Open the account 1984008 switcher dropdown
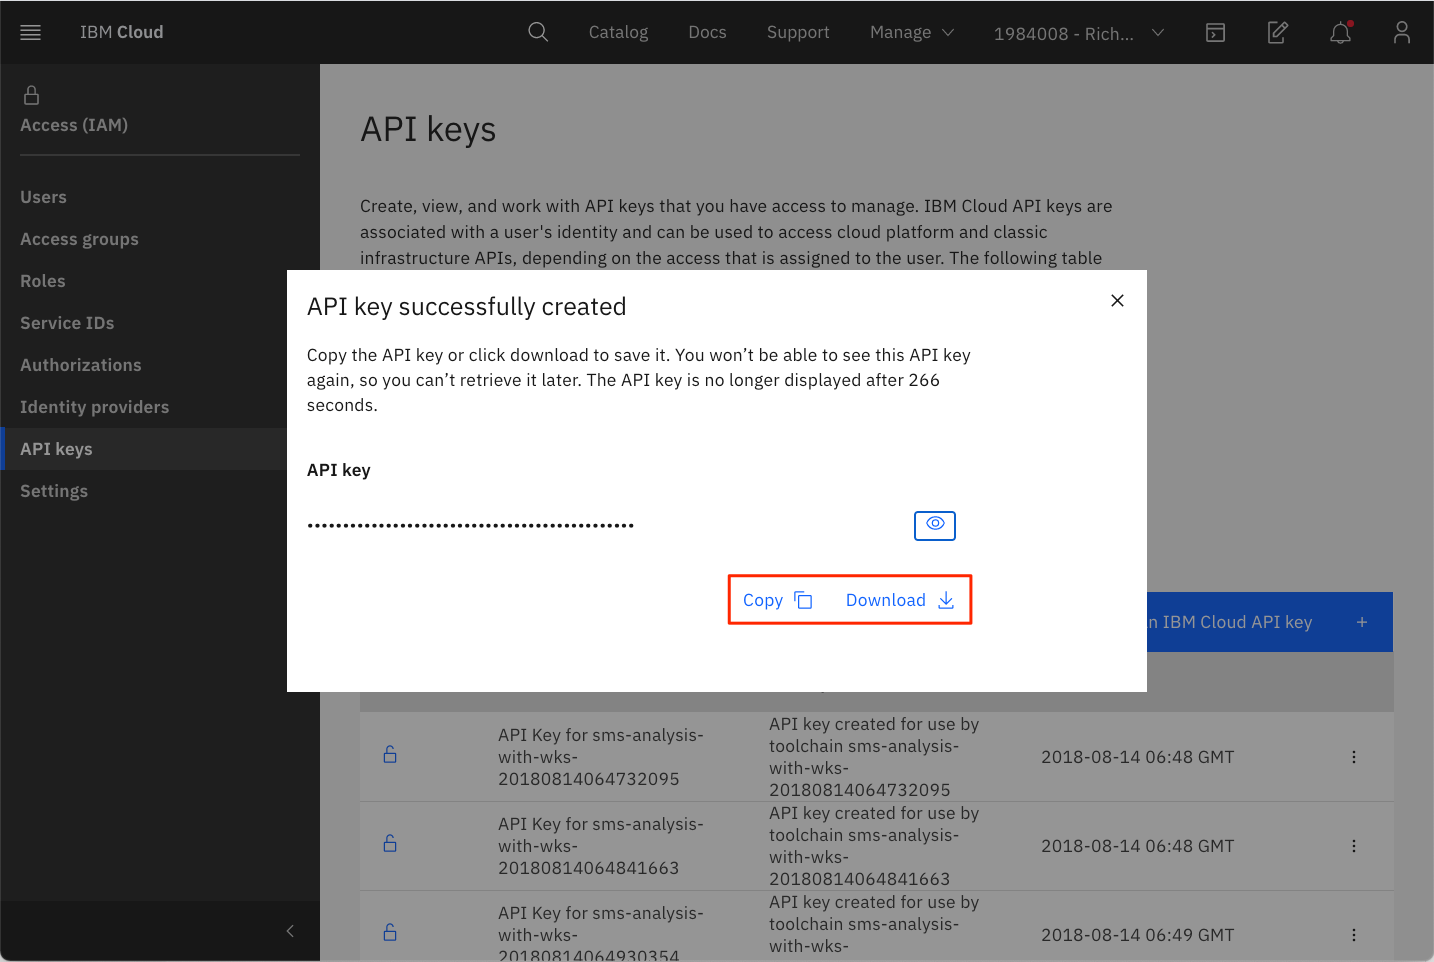 pyautogui.click(x=1079, y=33)
